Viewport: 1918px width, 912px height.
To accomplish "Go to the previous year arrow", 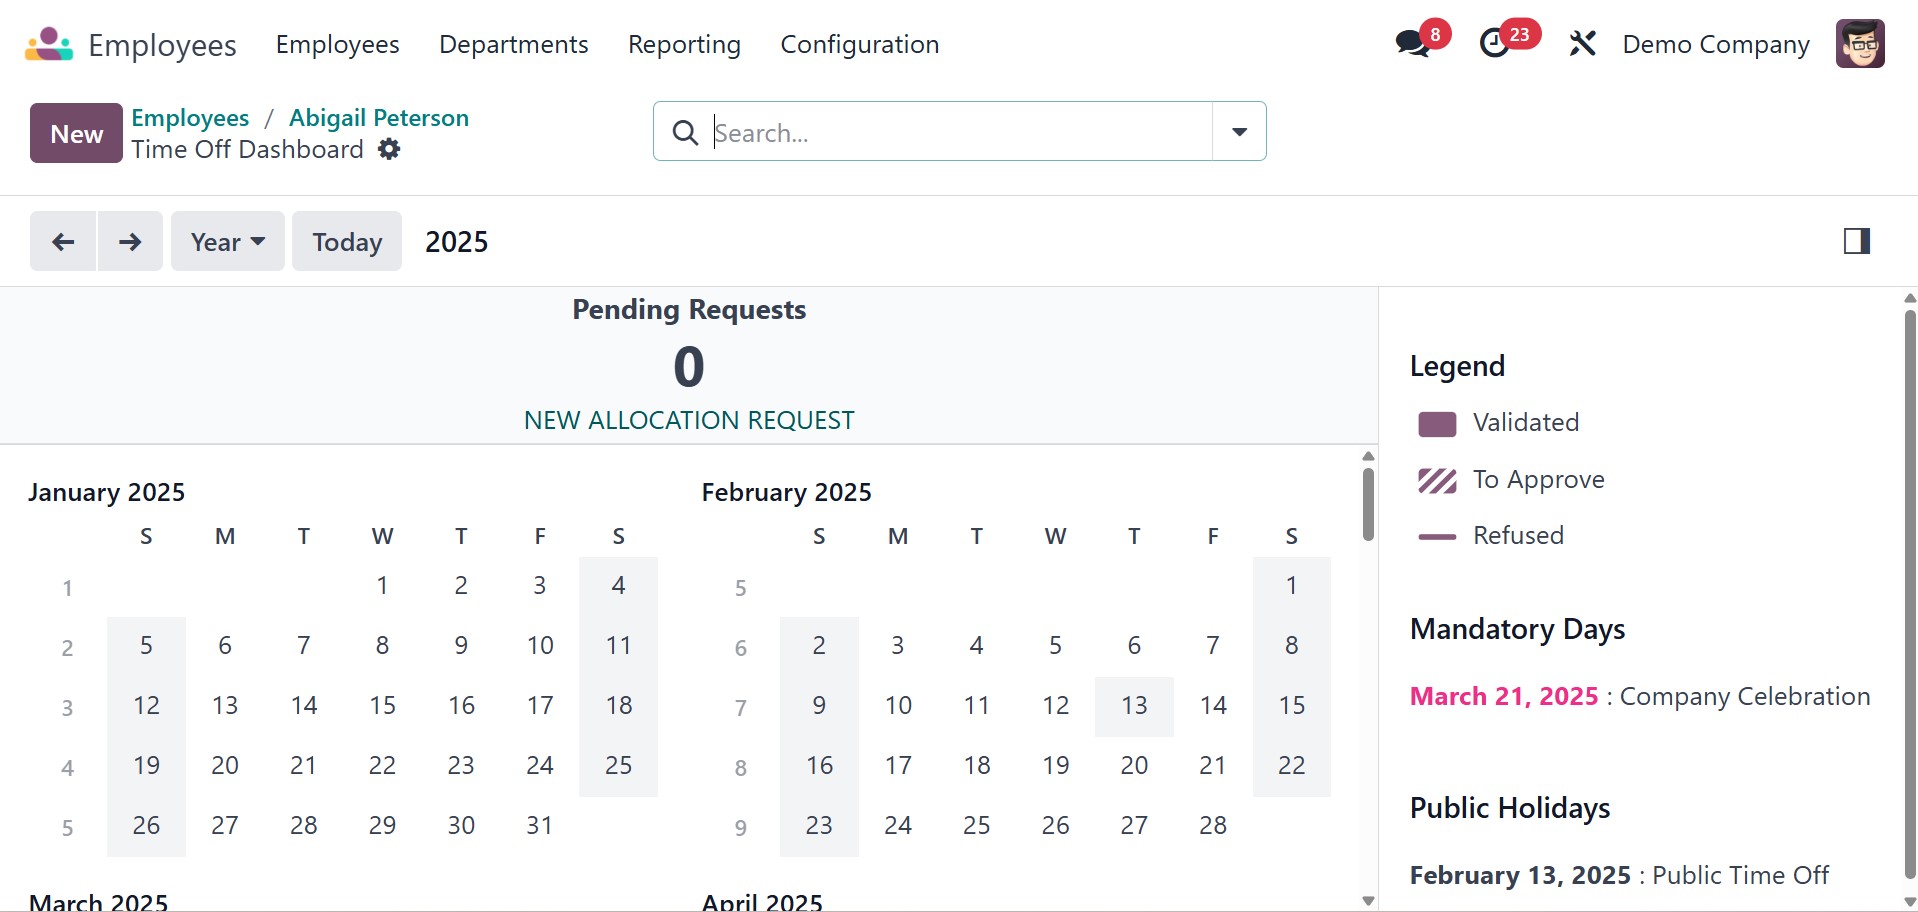I will point(63,242).
